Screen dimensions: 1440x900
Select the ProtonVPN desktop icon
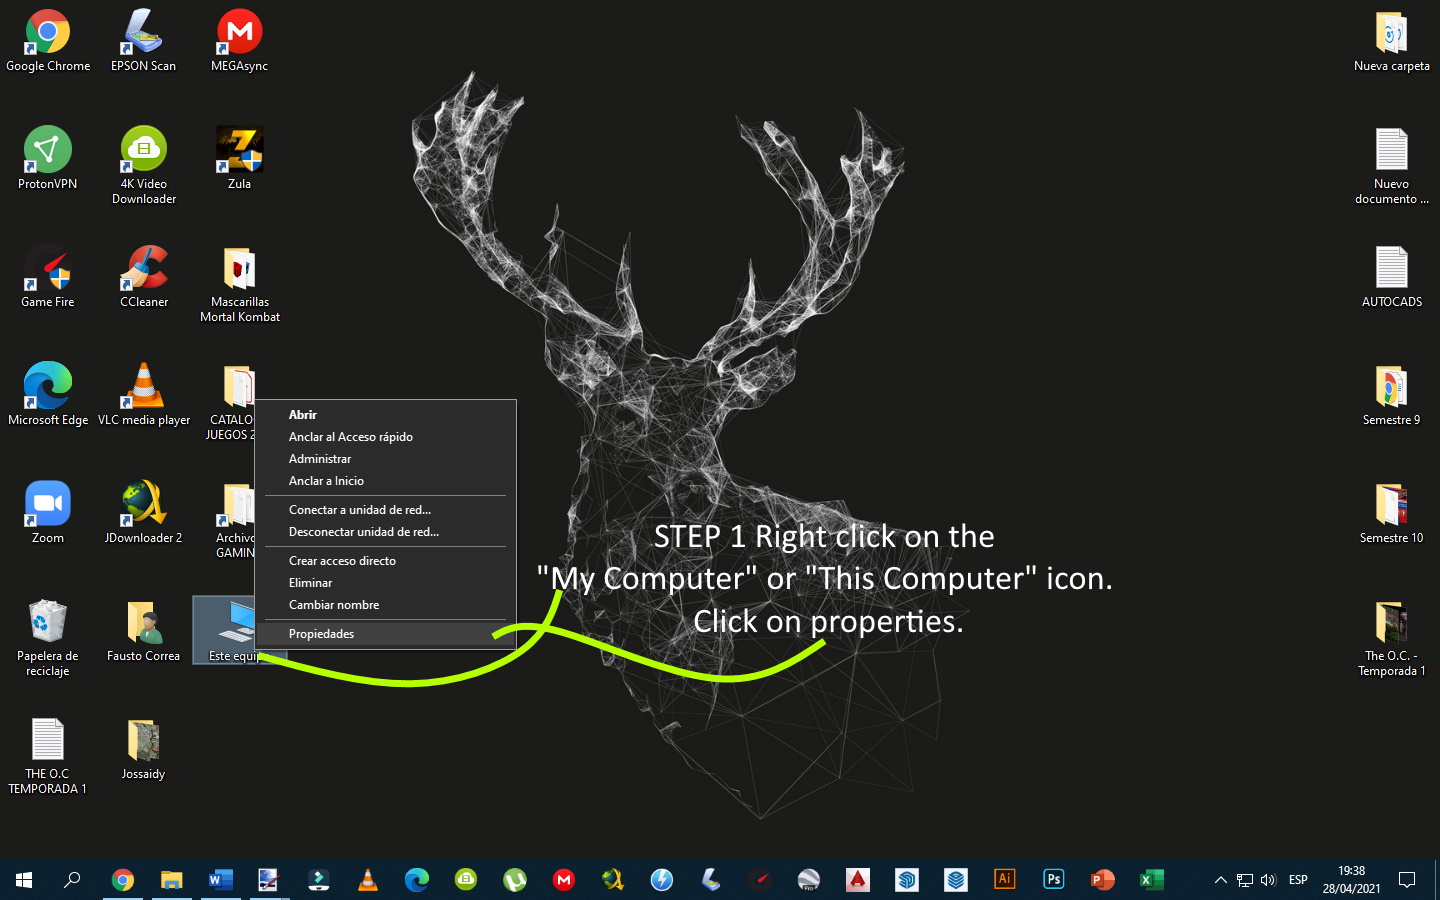[x=48, y=158]
